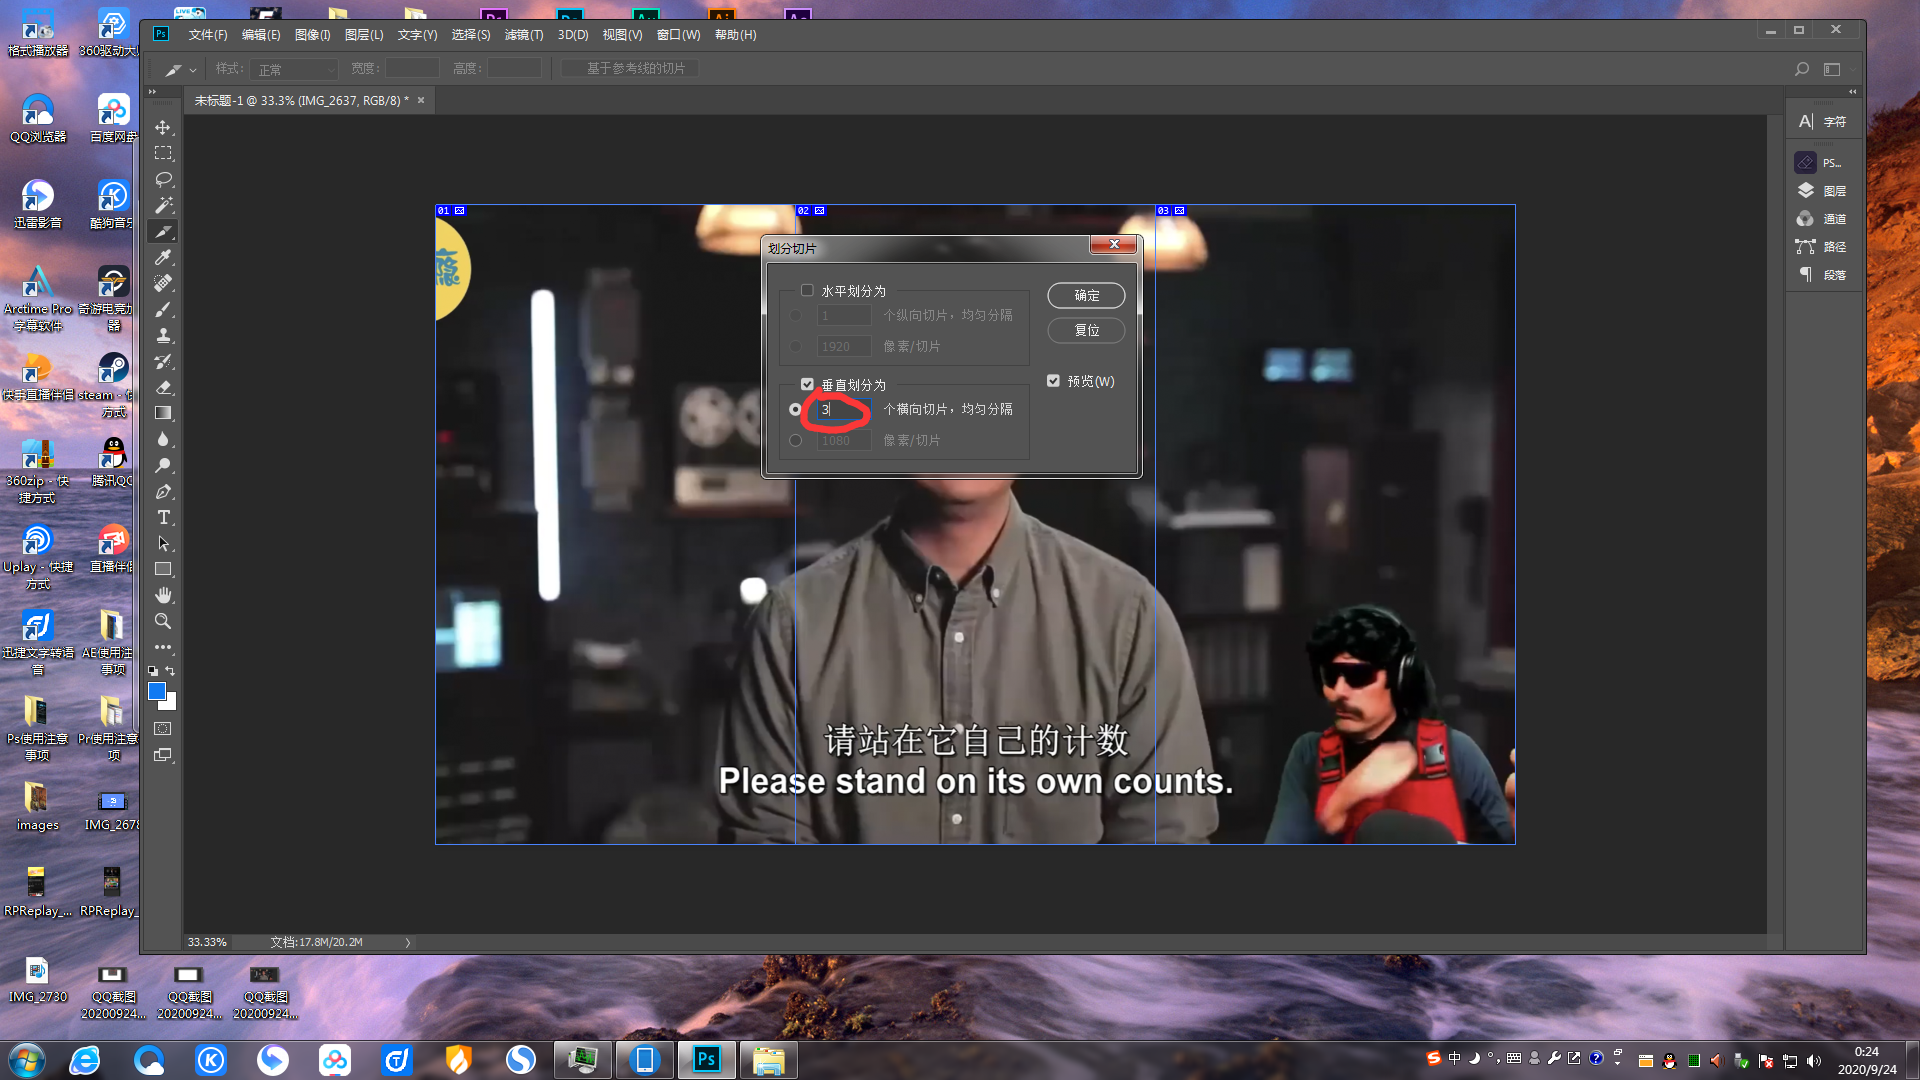
Task: Open the 文件(F) menu
Action: click(x=208, y=35)
